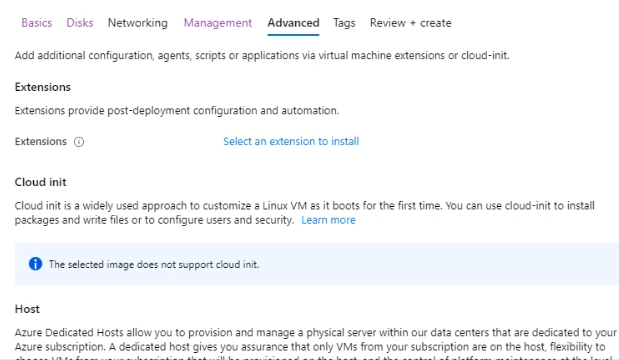This screenshot has height=360, width=619.
Task: Click the bold Extensions section heading
Action: pyautogui.click(x=43, y=87)
